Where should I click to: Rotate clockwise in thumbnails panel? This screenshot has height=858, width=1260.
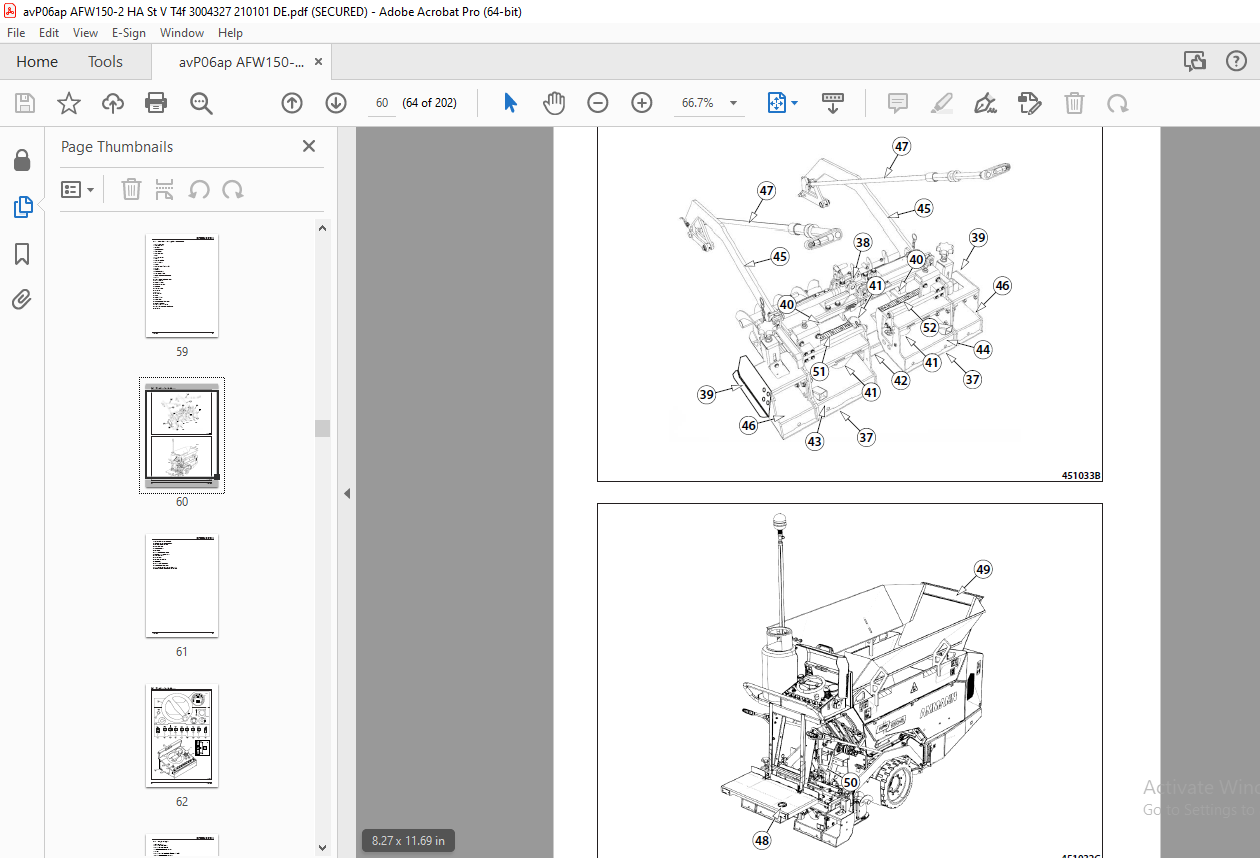click(233, 189)
